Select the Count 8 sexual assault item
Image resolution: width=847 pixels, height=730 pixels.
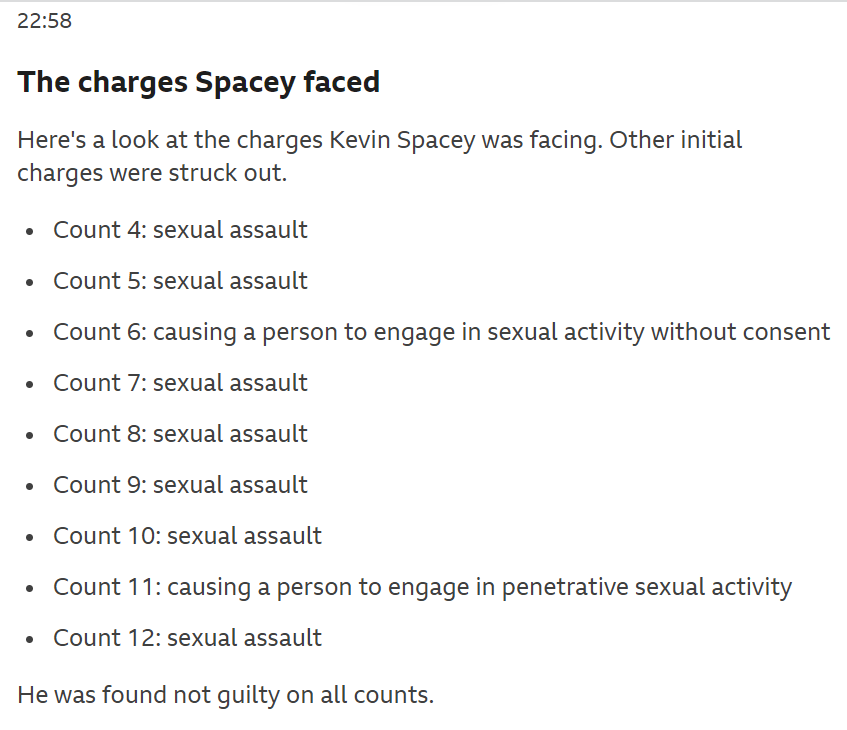pyautogui.click(x=180, y=434)
